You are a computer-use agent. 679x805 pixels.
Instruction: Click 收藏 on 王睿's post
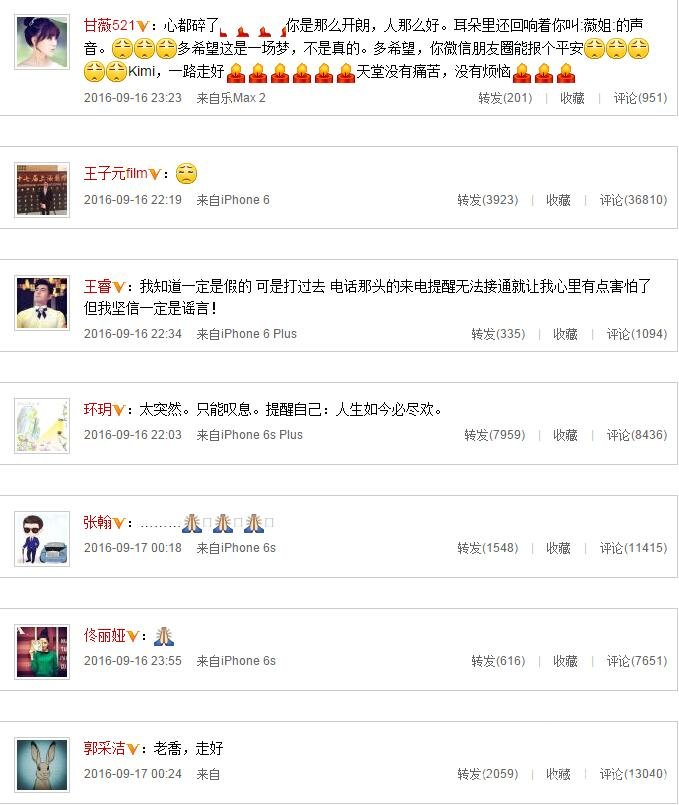[x=565, y=334]
